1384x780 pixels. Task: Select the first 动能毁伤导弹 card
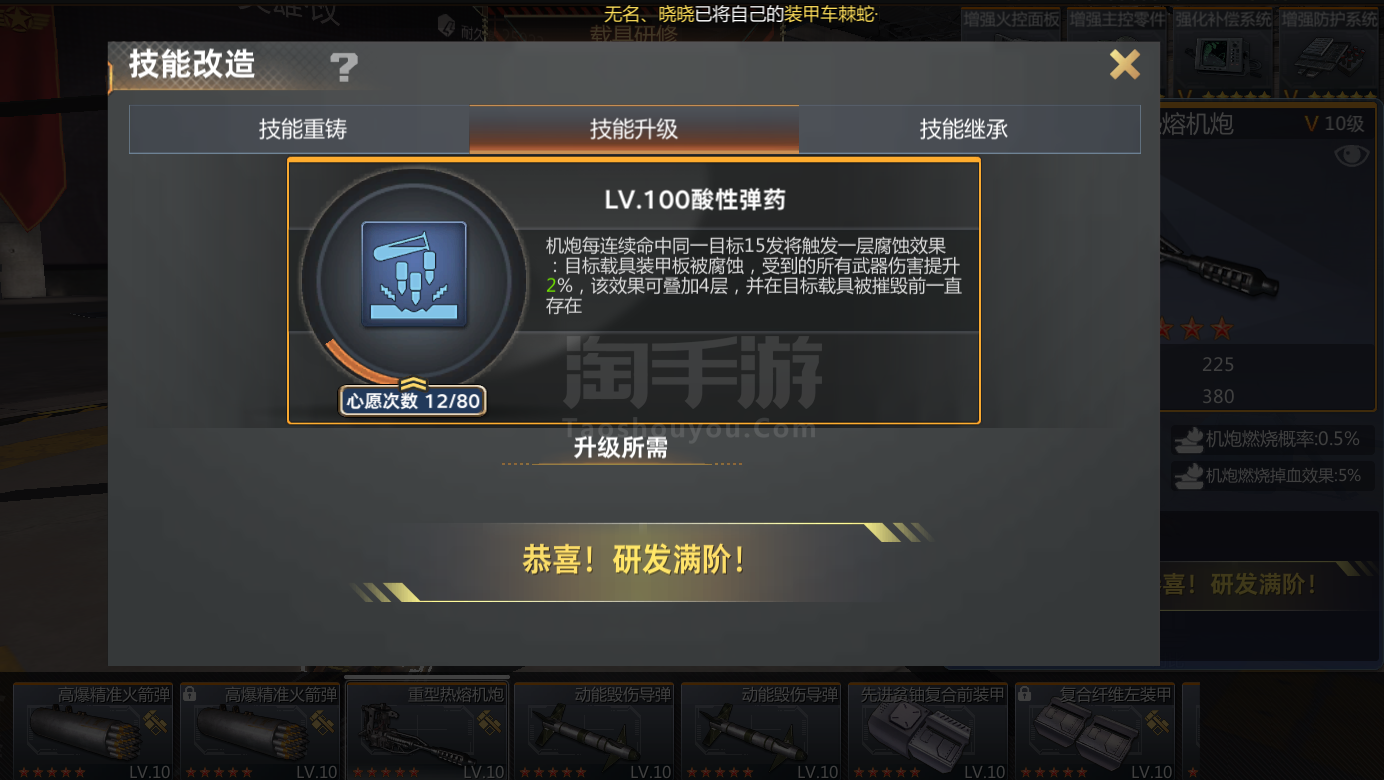(x=594, y=731)
